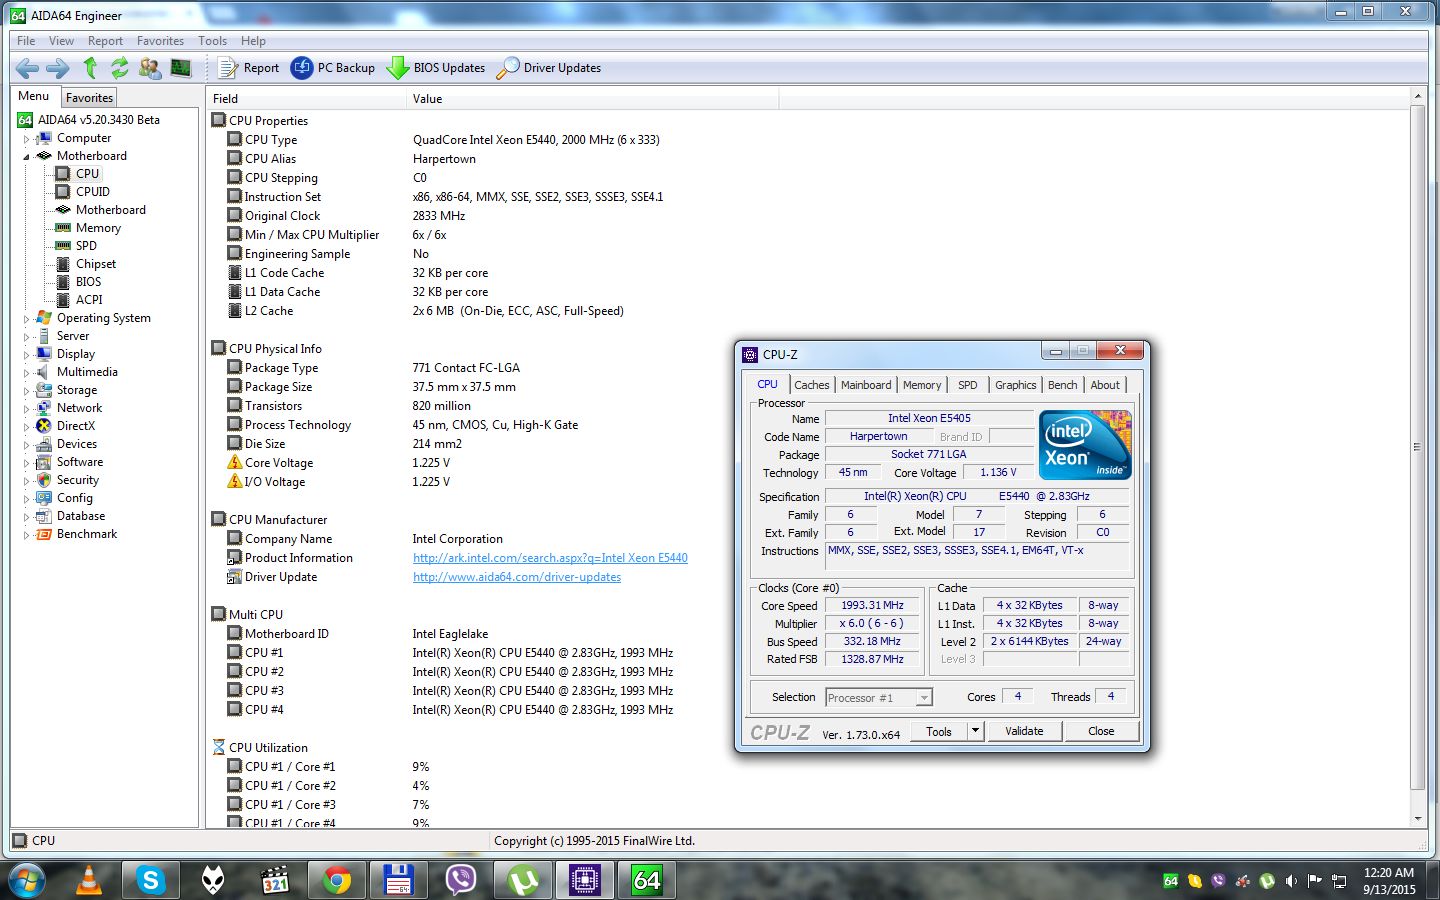Select the Memory tree item
Screen dimensions: 1440x900
(98, 228)
